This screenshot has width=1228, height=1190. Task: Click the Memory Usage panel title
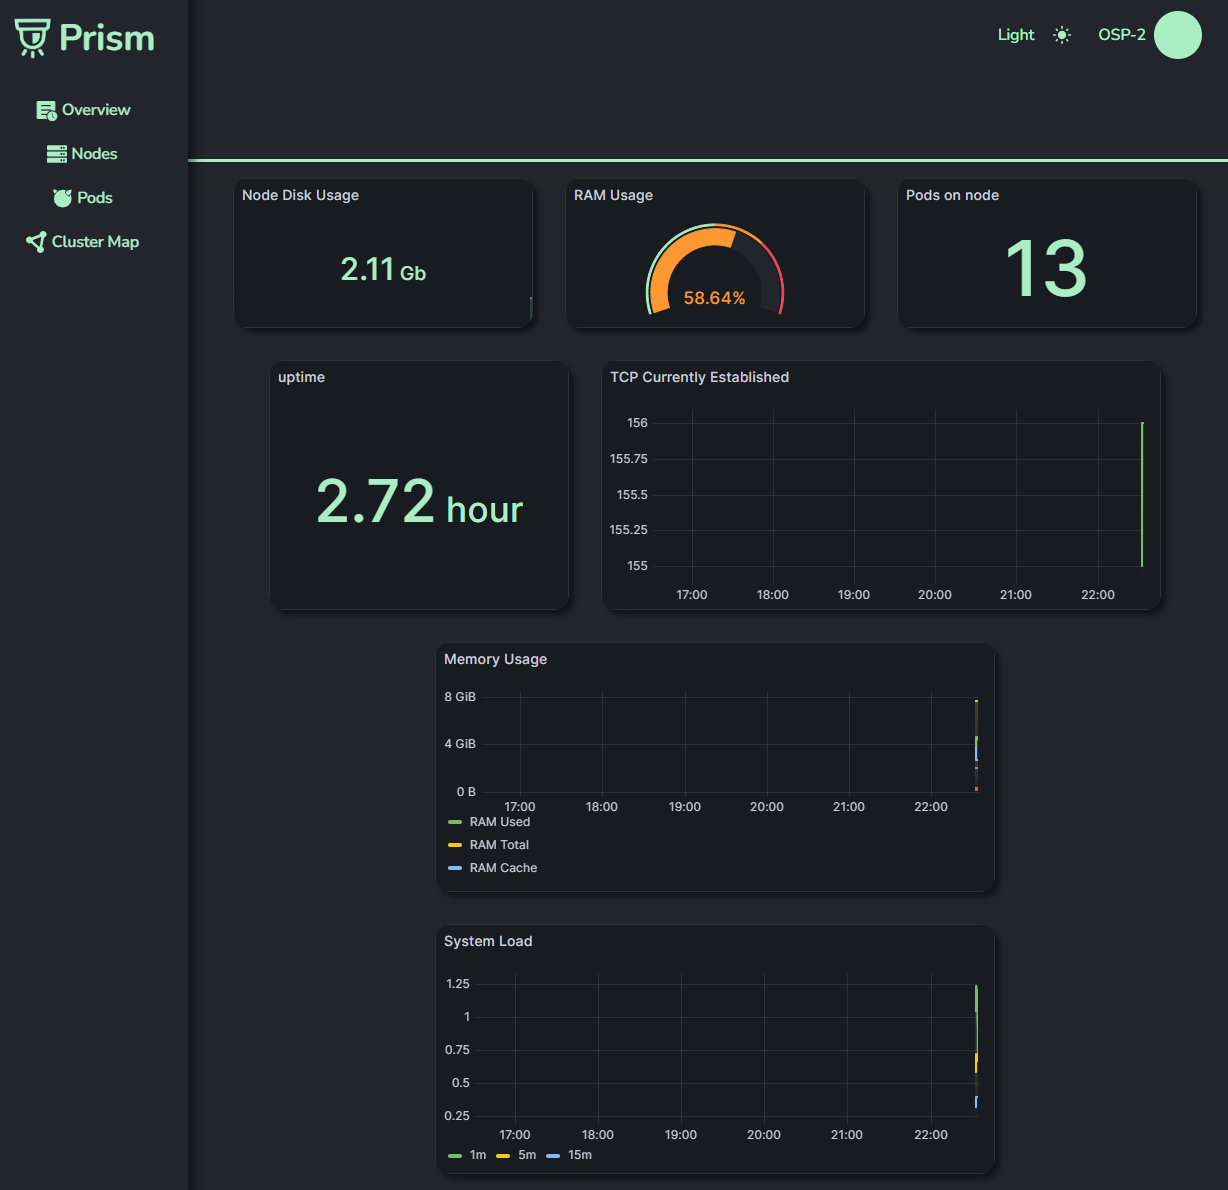click(495, 659)
